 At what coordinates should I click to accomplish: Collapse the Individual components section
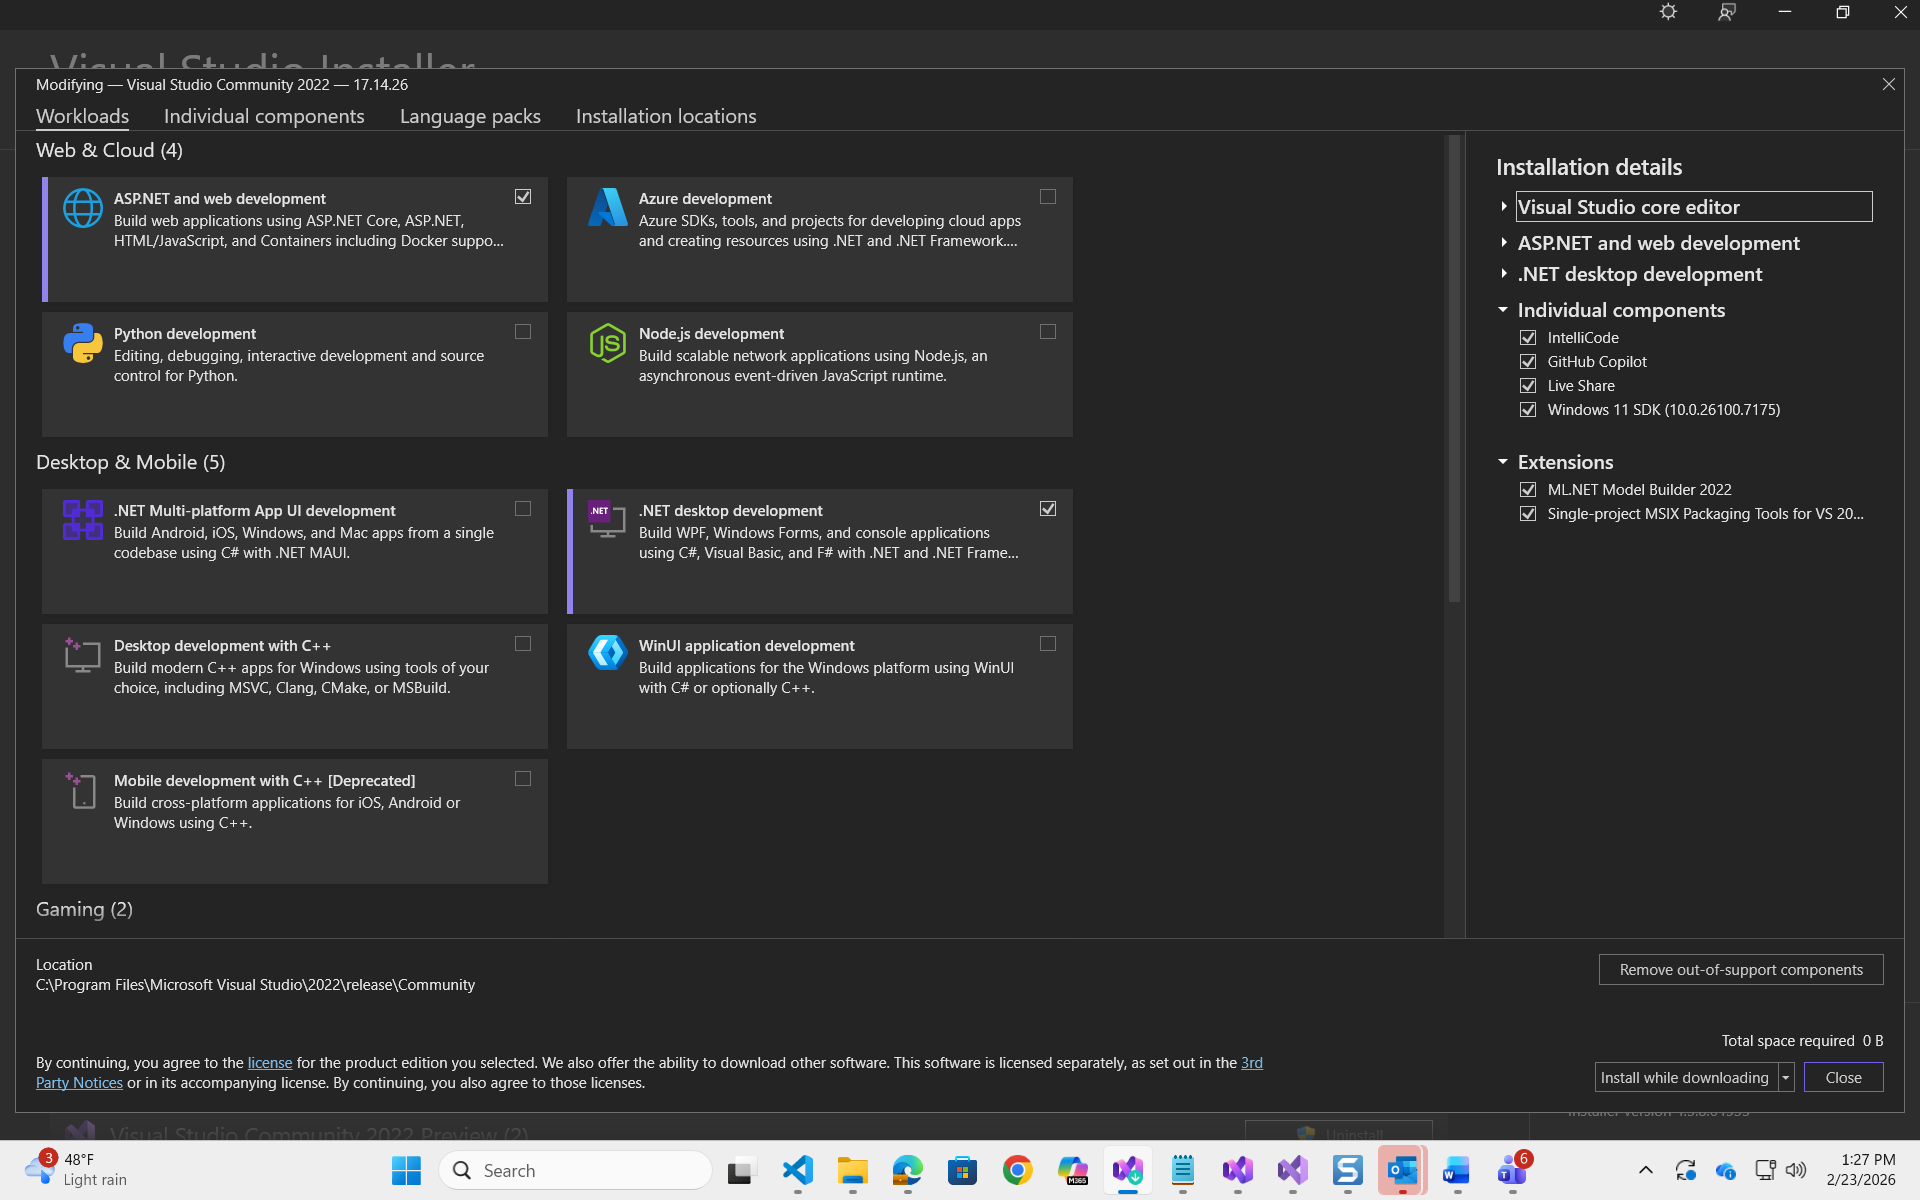1503,310
